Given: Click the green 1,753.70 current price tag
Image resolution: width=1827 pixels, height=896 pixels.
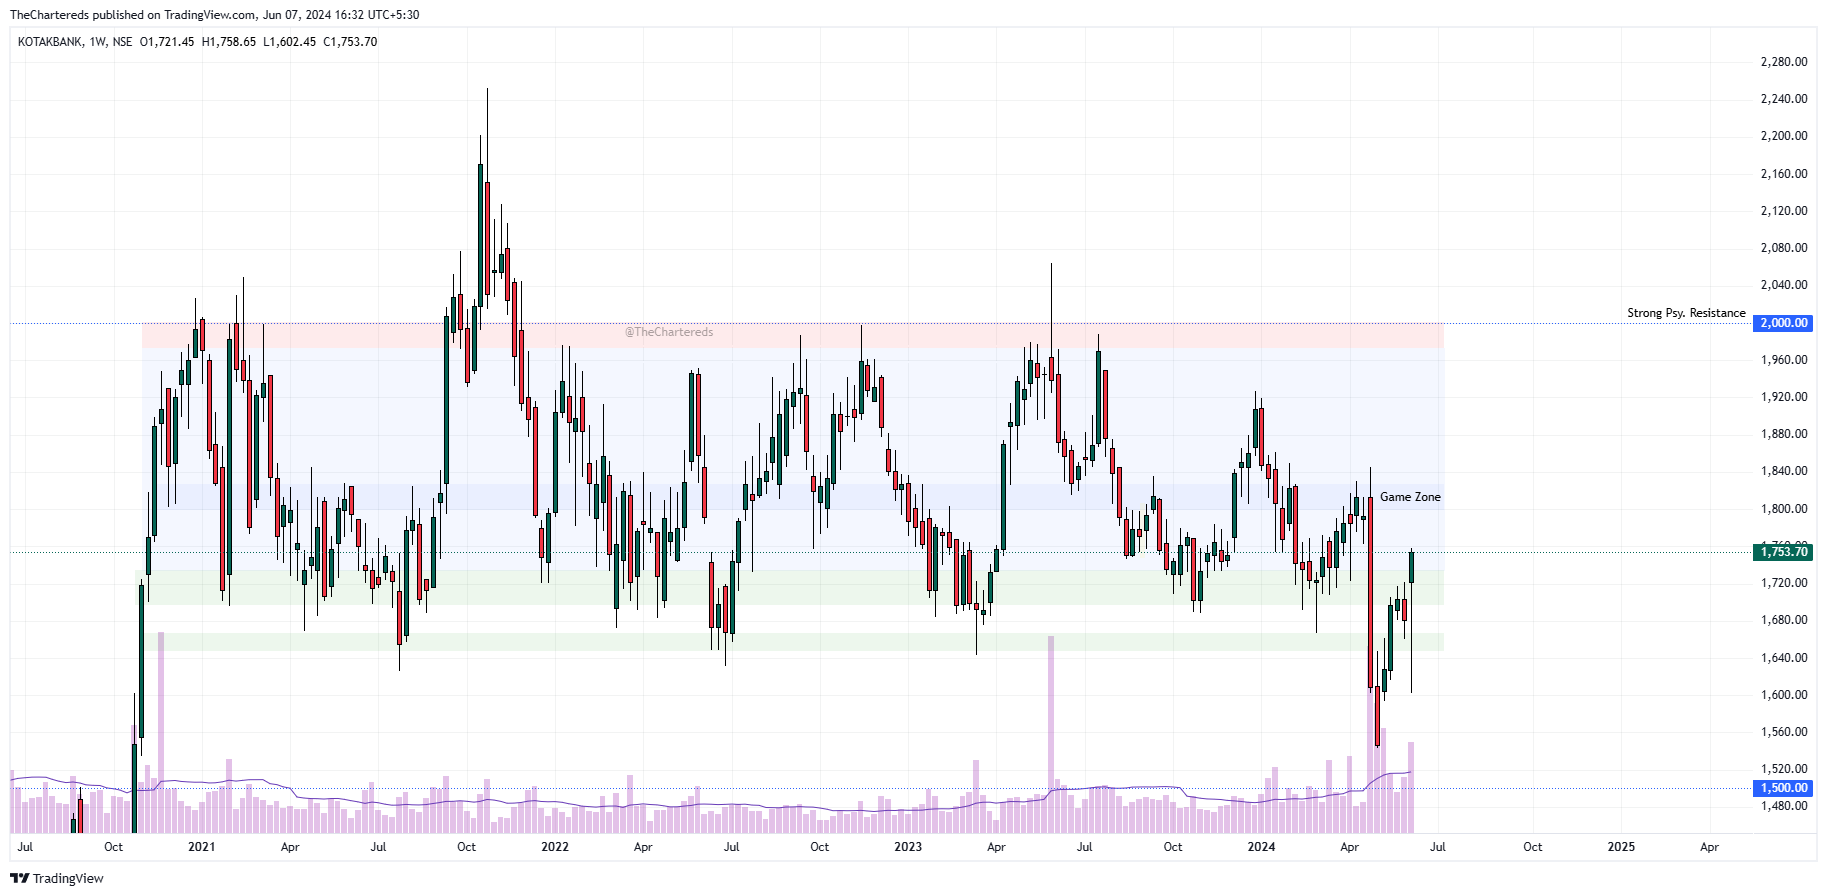Looking at the screenshot, I should (1783, 552).
